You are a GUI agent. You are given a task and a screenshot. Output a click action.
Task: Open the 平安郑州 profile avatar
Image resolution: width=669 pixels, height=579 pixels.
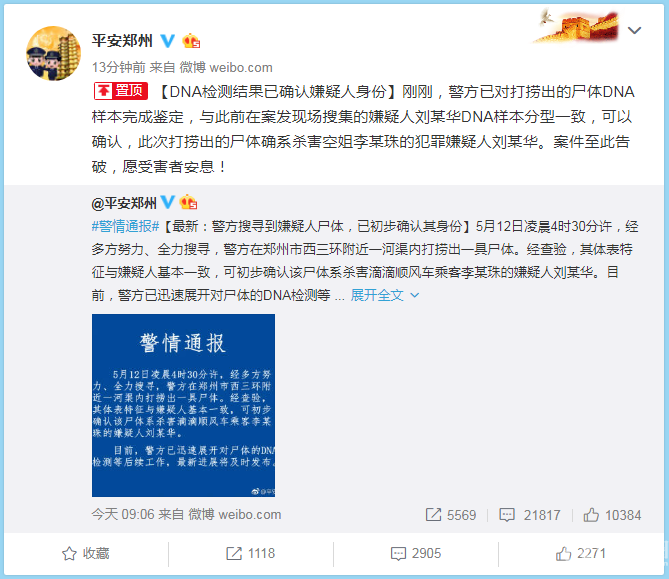[53, 53]
